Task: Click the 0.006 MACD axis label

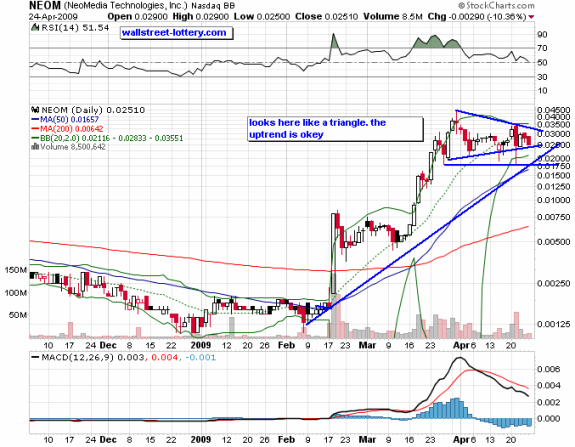Action: click(x=548, y=369)
